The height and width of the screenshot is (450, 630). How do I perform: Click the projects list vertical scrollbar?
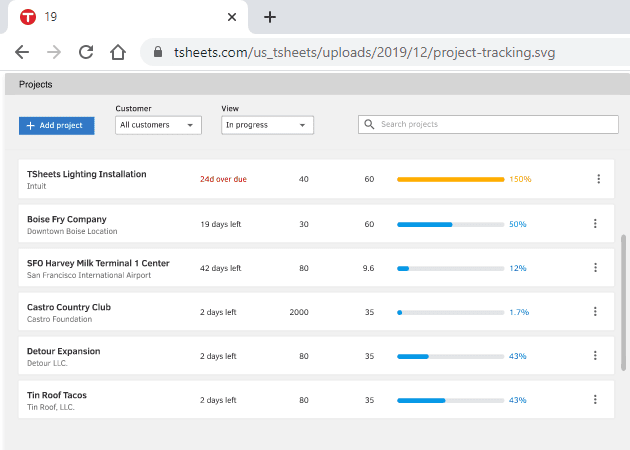tap(623, 303)
